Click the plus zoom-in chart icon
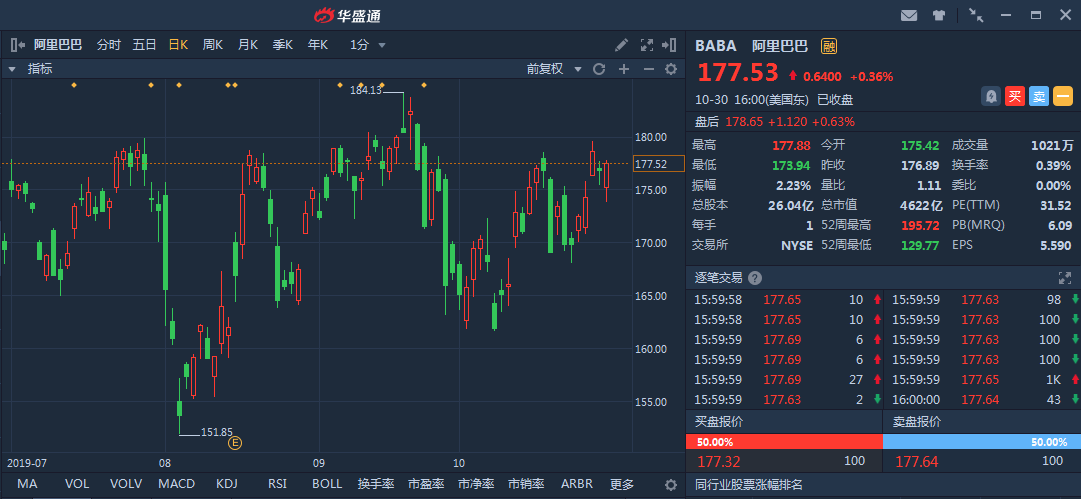1081x499 pixels. click(623, 69)
